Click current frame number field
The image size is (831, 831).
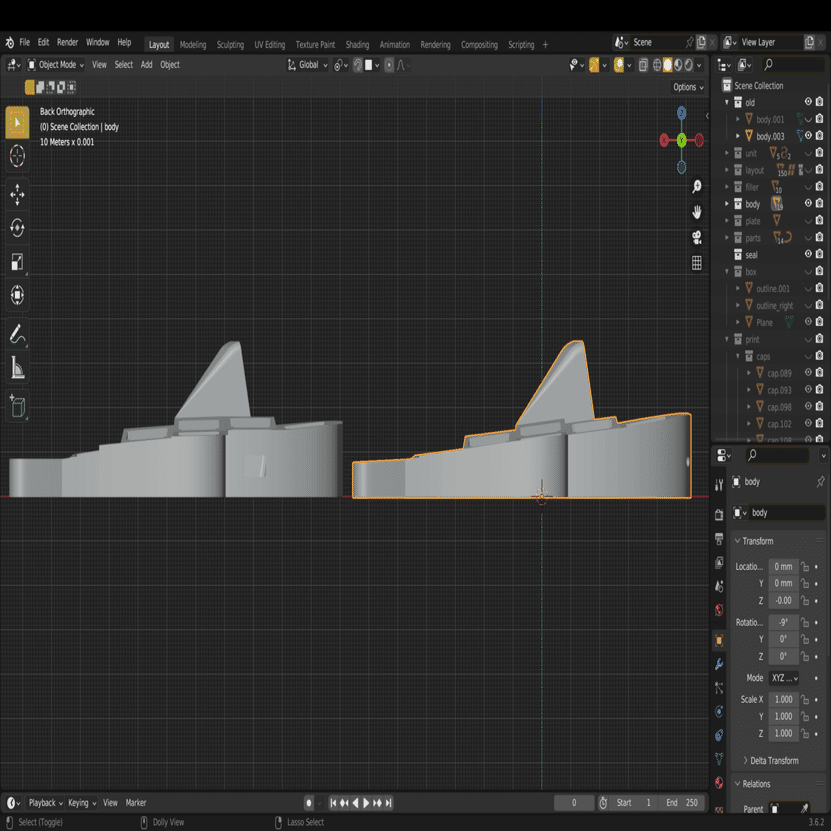pyautogui.click(x=574, y=803)
